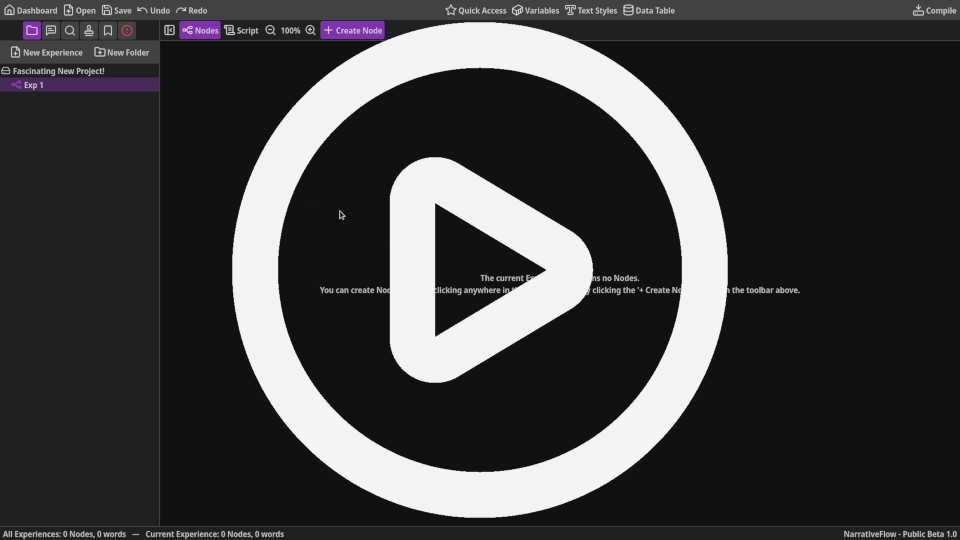Screen dimensions: 960x540
Task: Undo the last action
Action: [x=154, y=10]
